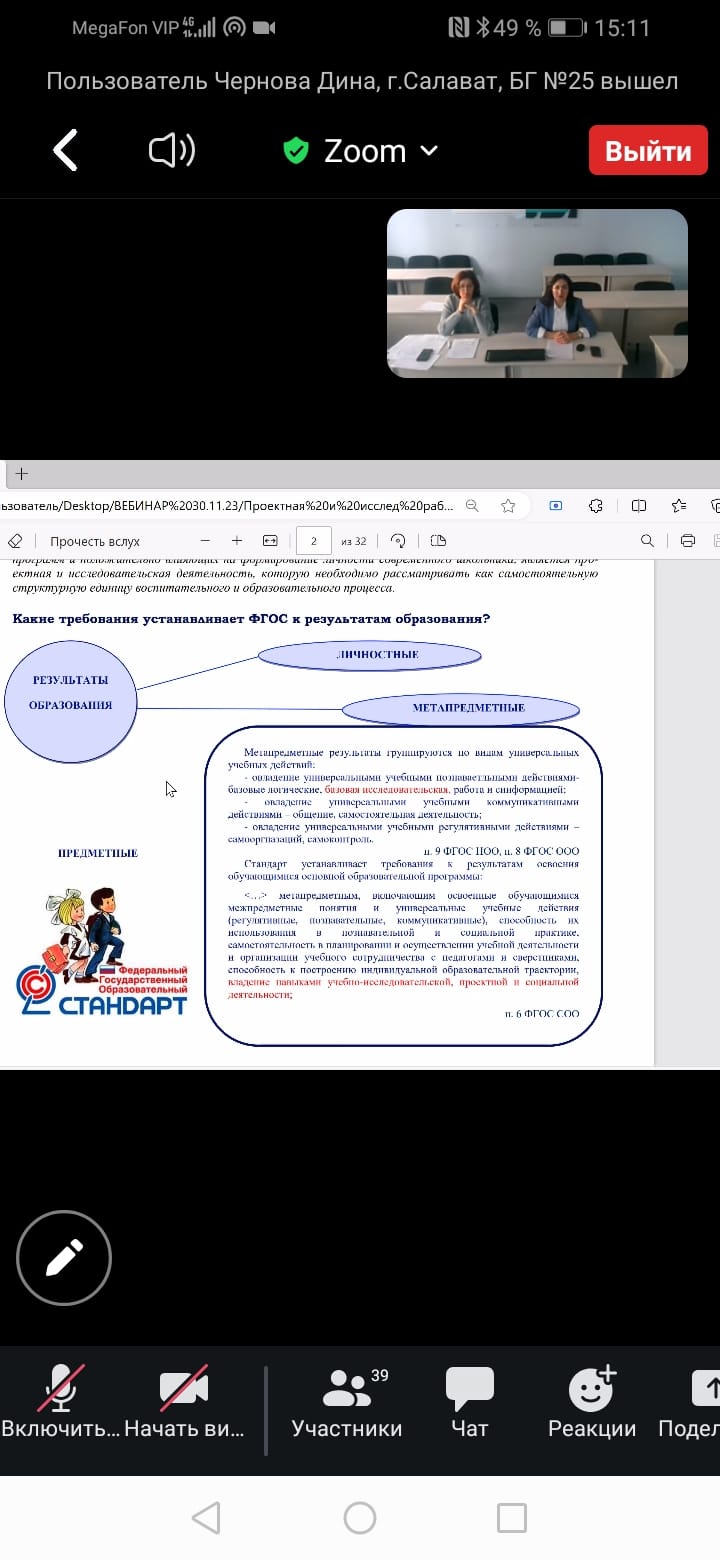Go back using the left chevron arrow
Image resolution: width=720 pixels, height=1560 pixels.
(66, 151)
